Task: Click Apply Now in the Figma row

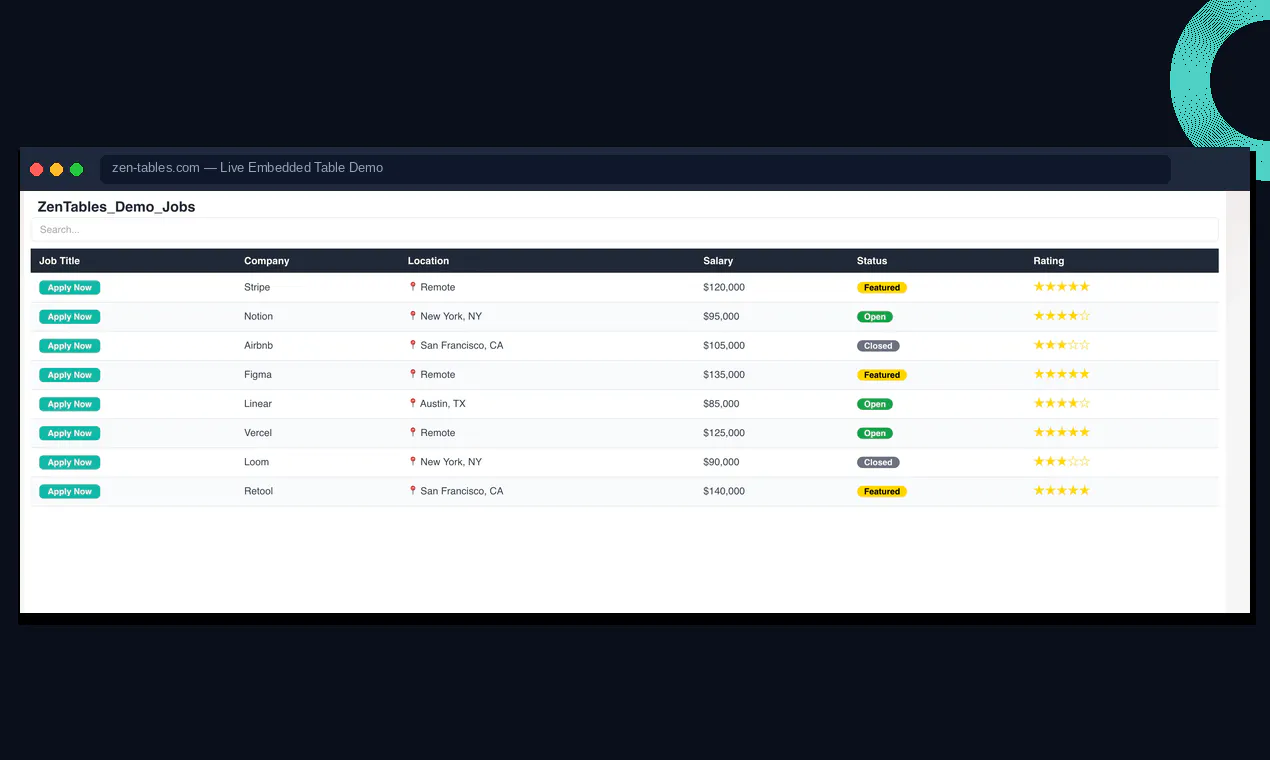Action: click(x=70, y=375)
